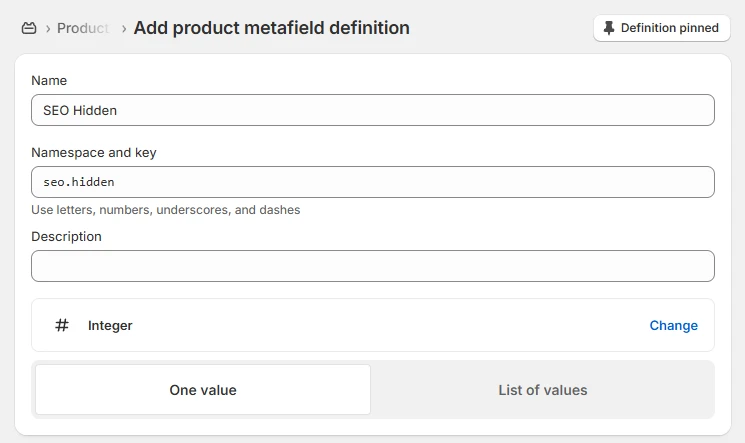The image size is (745, 443).
Task: Focus the Name input field
Action: click(372, 110)
